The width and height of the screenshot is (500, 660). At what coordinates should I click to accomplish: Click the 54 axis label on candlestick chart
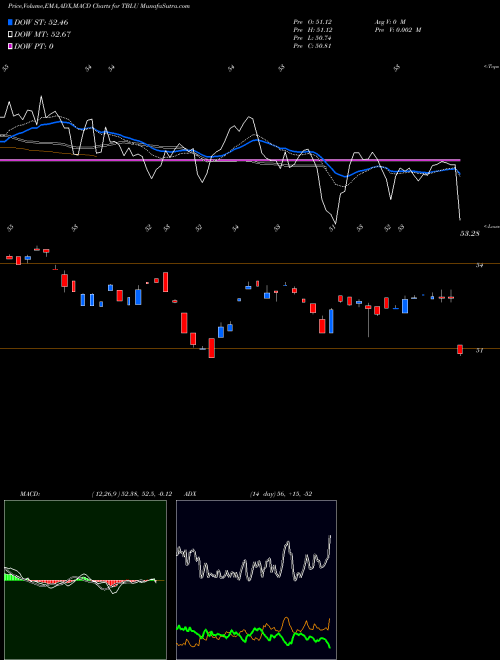click(x=479, y=265)
